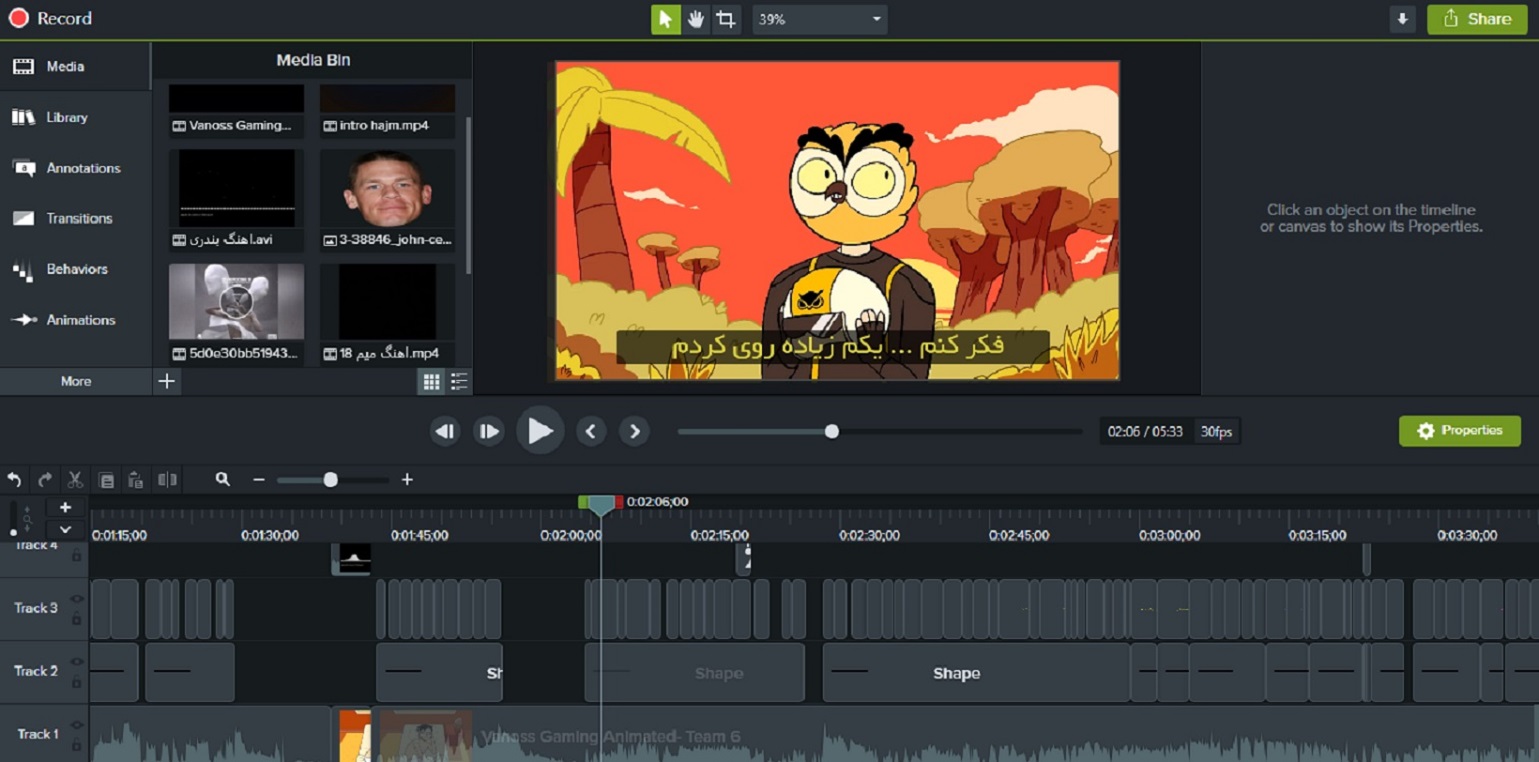The height and width of the screenshot is (762, 1539).
Task: Toggle the lock on Track 3
Action: coord(76,619)
